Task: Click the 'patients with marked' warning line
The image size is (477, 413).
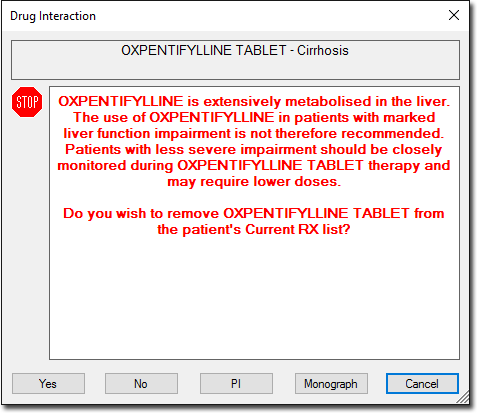Action: click(254, 117)
